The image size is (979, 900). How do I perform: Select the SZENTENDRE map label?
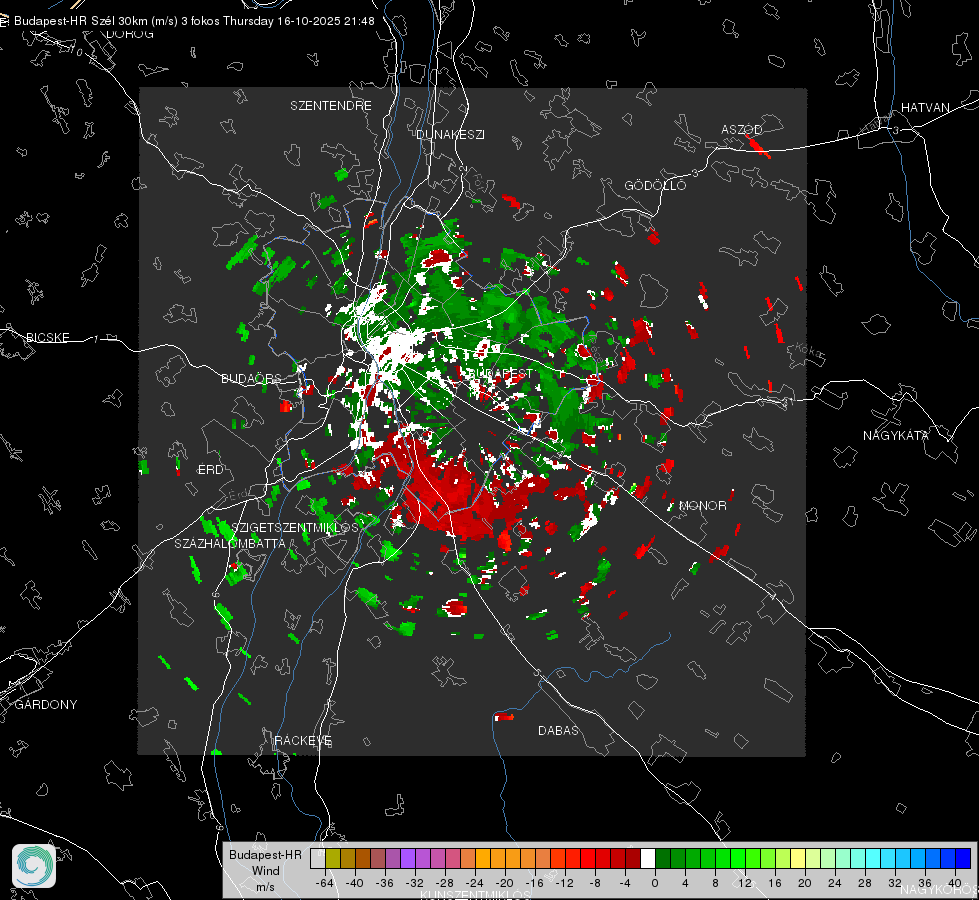tap(331, 106)
